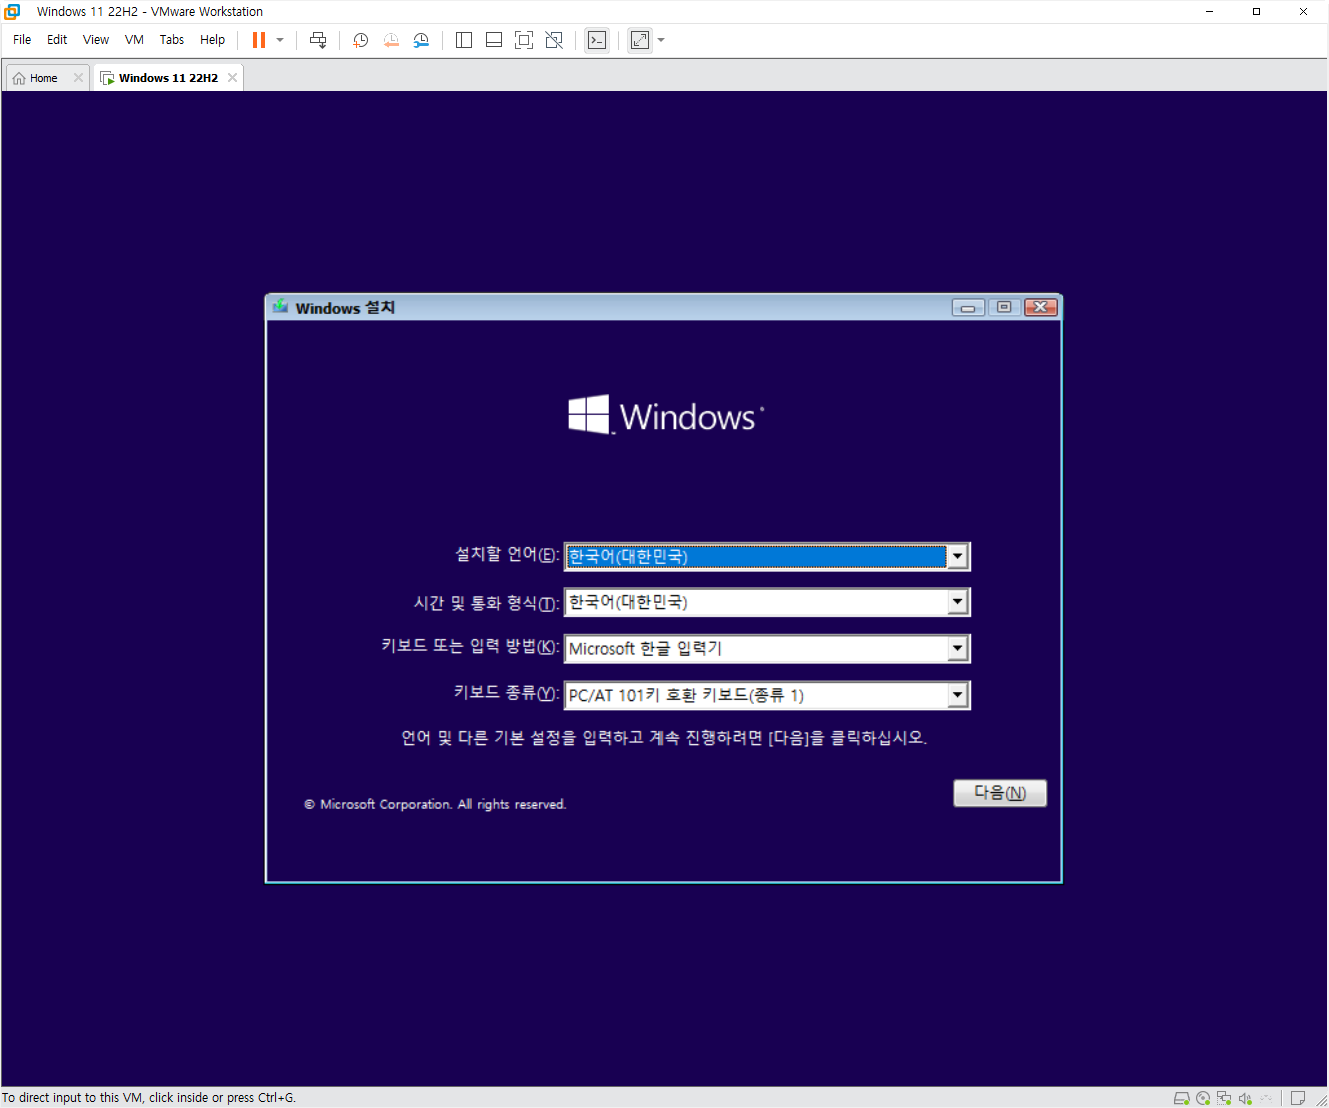The height and width of the screenshot is (1108, 1329).
Task: Click the message log note icon
Action: 1298,1098
